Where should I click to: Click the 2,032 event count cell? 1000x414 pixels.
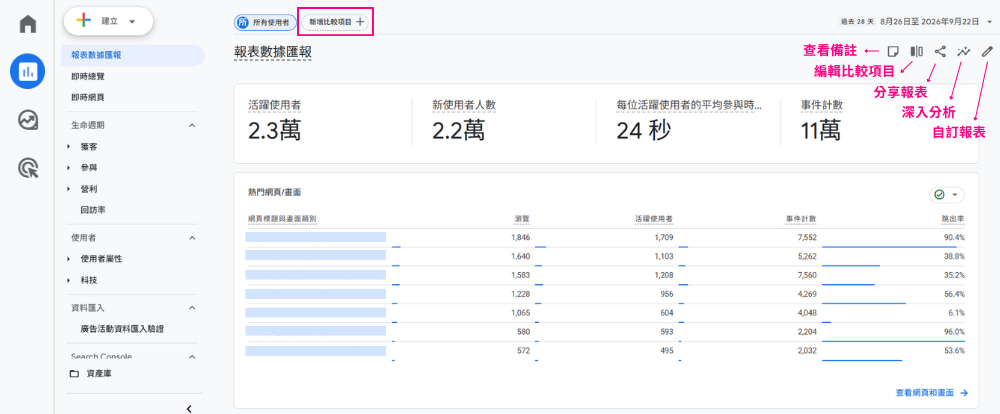[x=806, y=351]
